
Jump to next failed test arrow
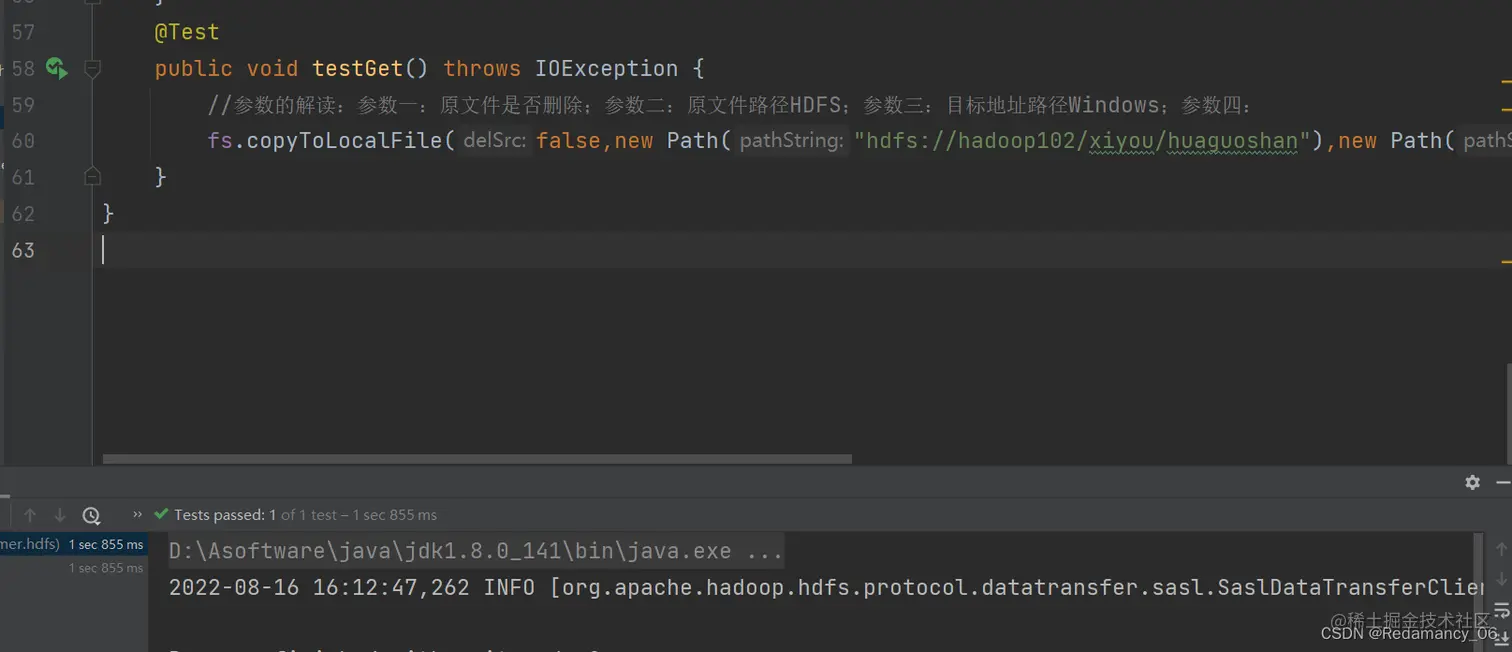click(x=60, y=515)
